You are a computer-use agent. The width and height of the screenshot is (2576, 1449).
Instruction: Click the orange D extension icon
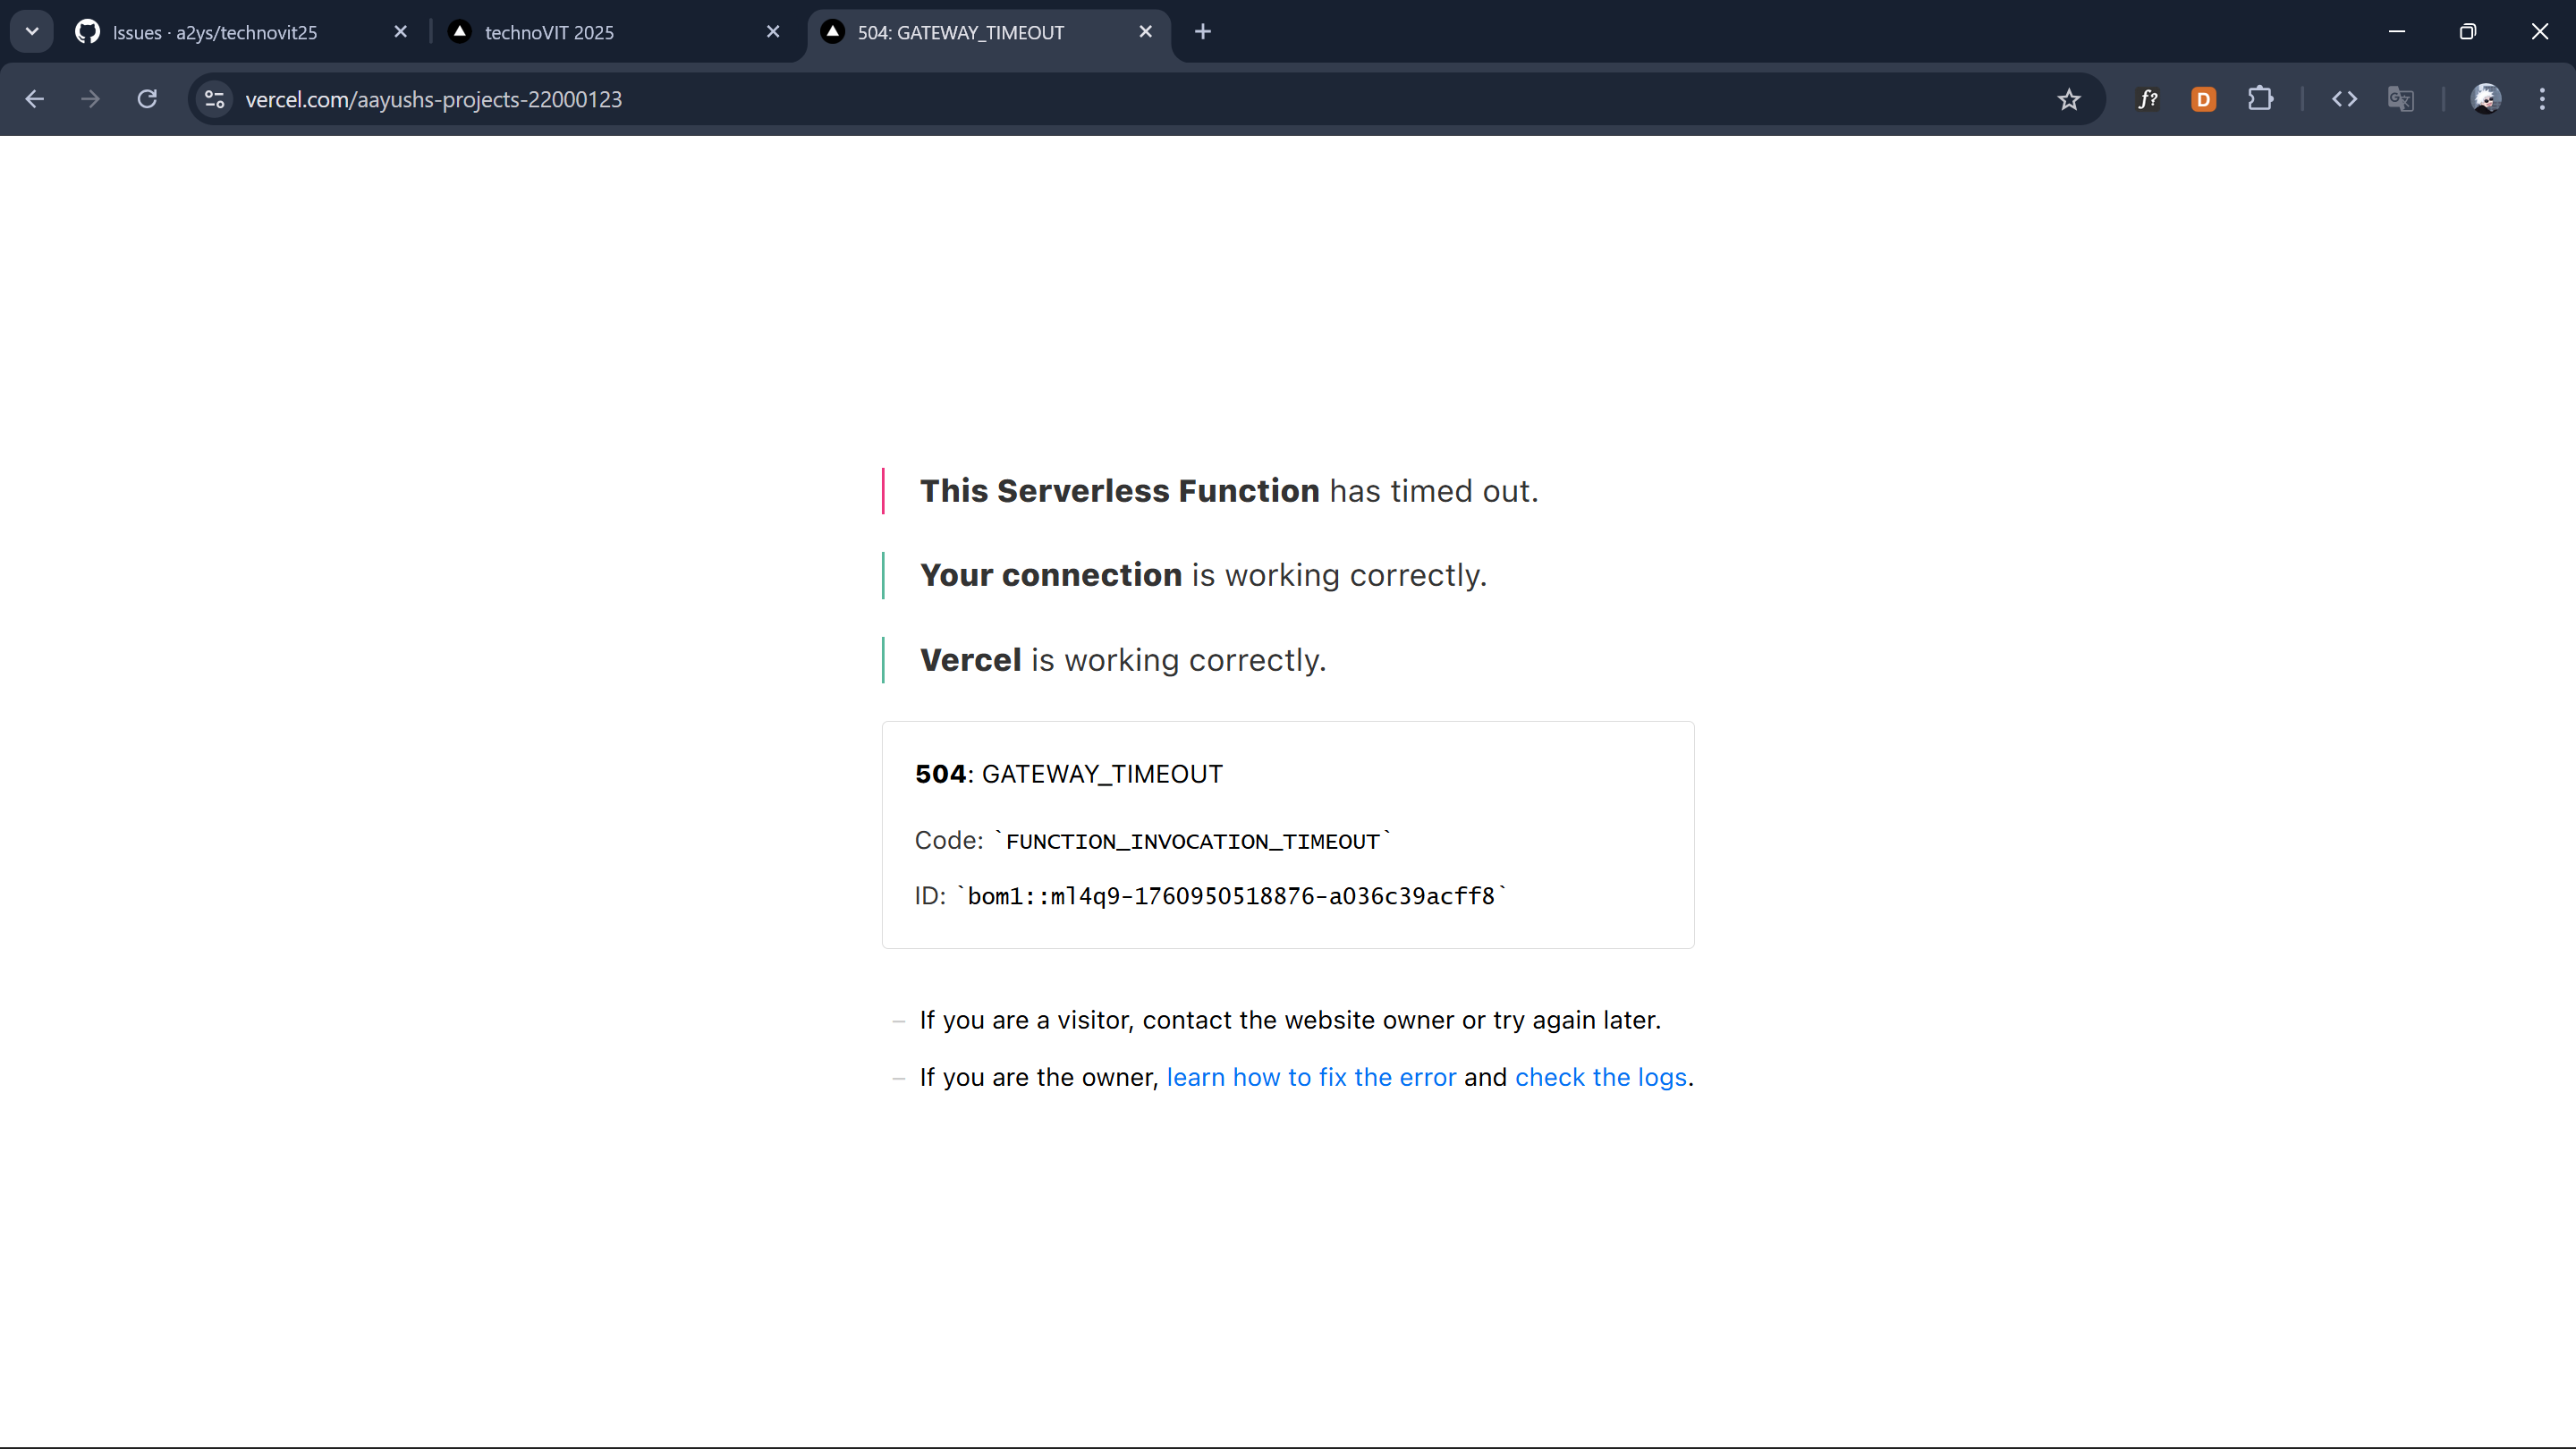pyautogui.click(x=2203, y=99)
